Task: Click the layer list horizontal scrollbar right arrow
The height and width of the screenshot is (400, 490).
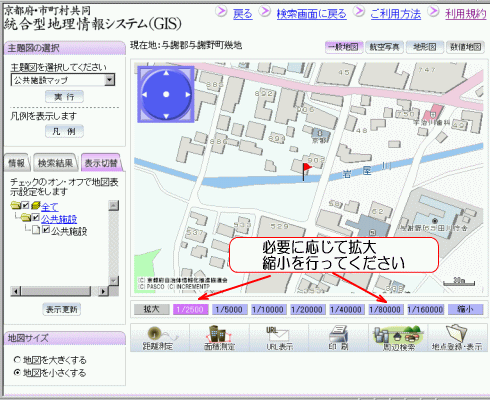Action: [x=103, y=291]
